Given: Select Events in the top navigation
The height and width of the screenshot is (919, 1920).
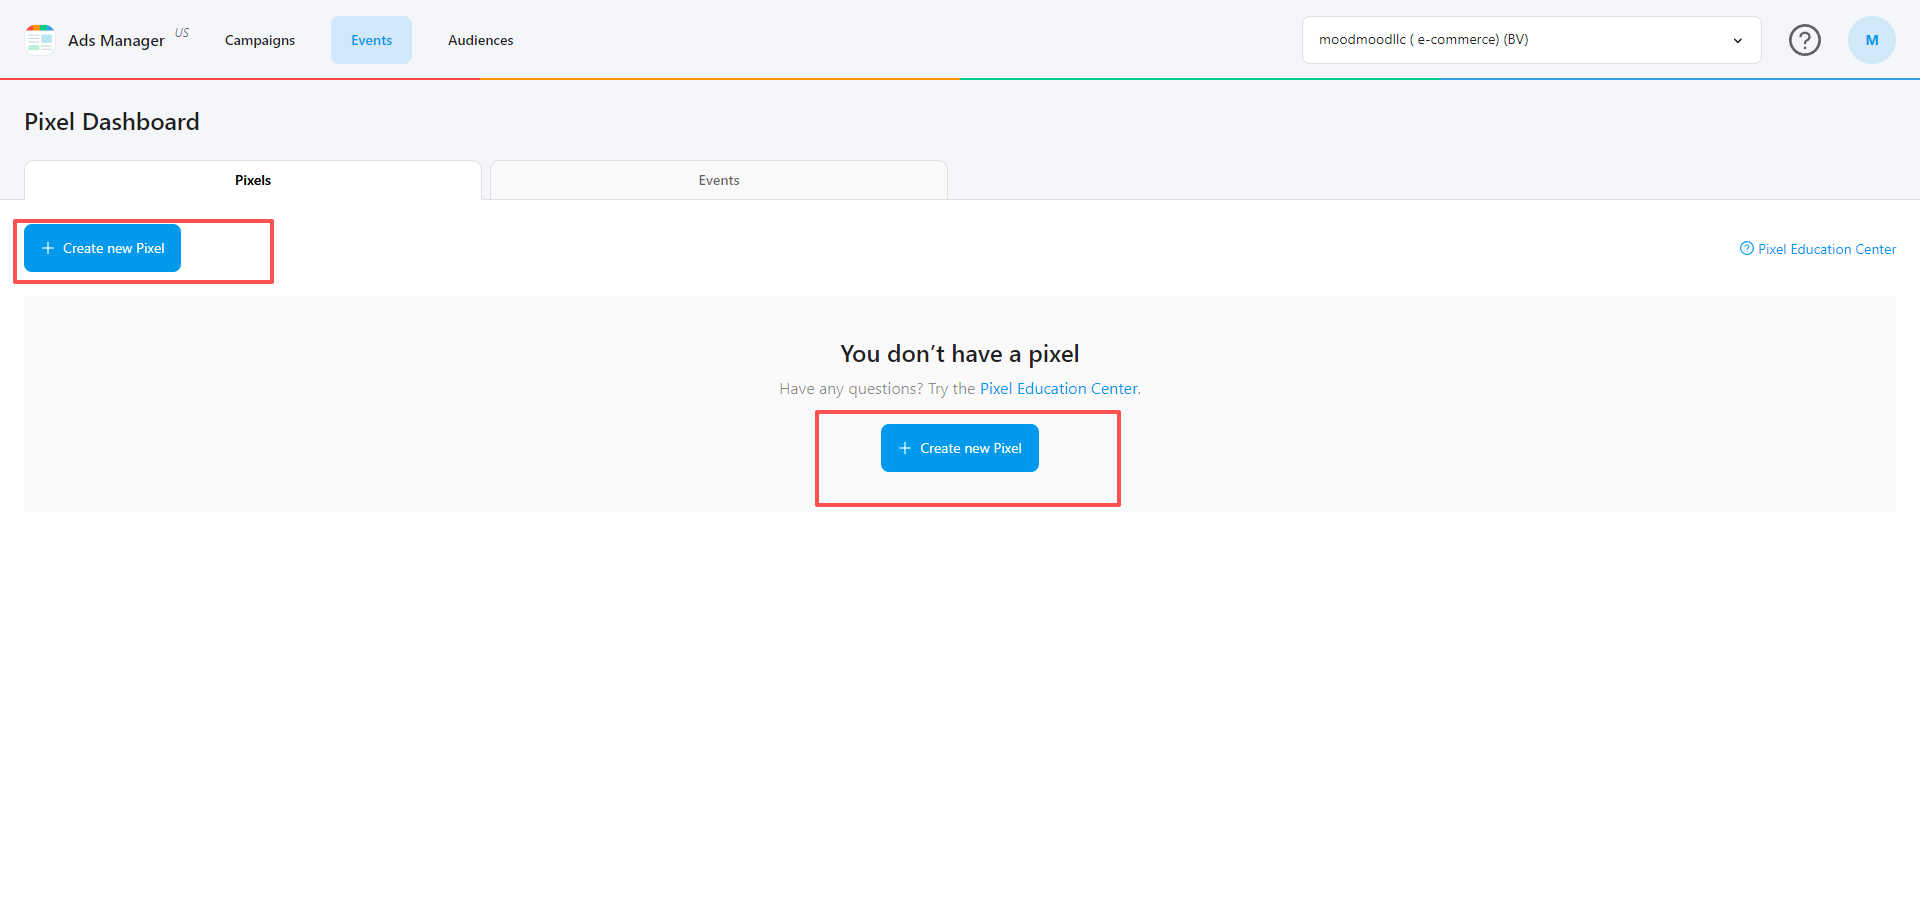Looking at the screenshot, I should [371, 40].
